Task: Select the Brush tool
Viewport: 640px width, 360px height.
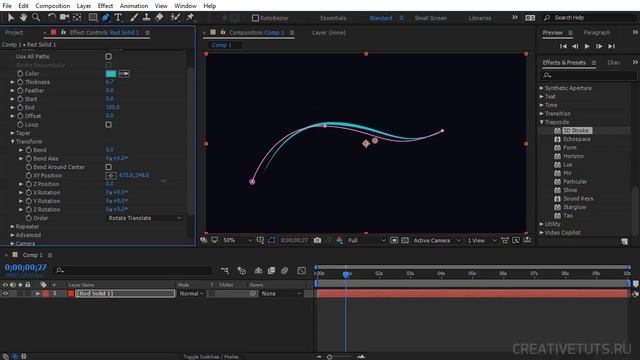Action: tap(133, 17)
